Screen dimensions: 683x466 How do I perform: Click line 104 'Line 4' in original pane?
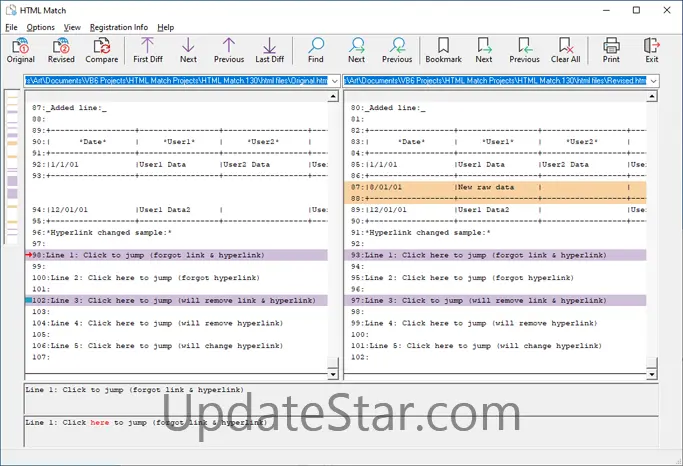pos(157,323)
